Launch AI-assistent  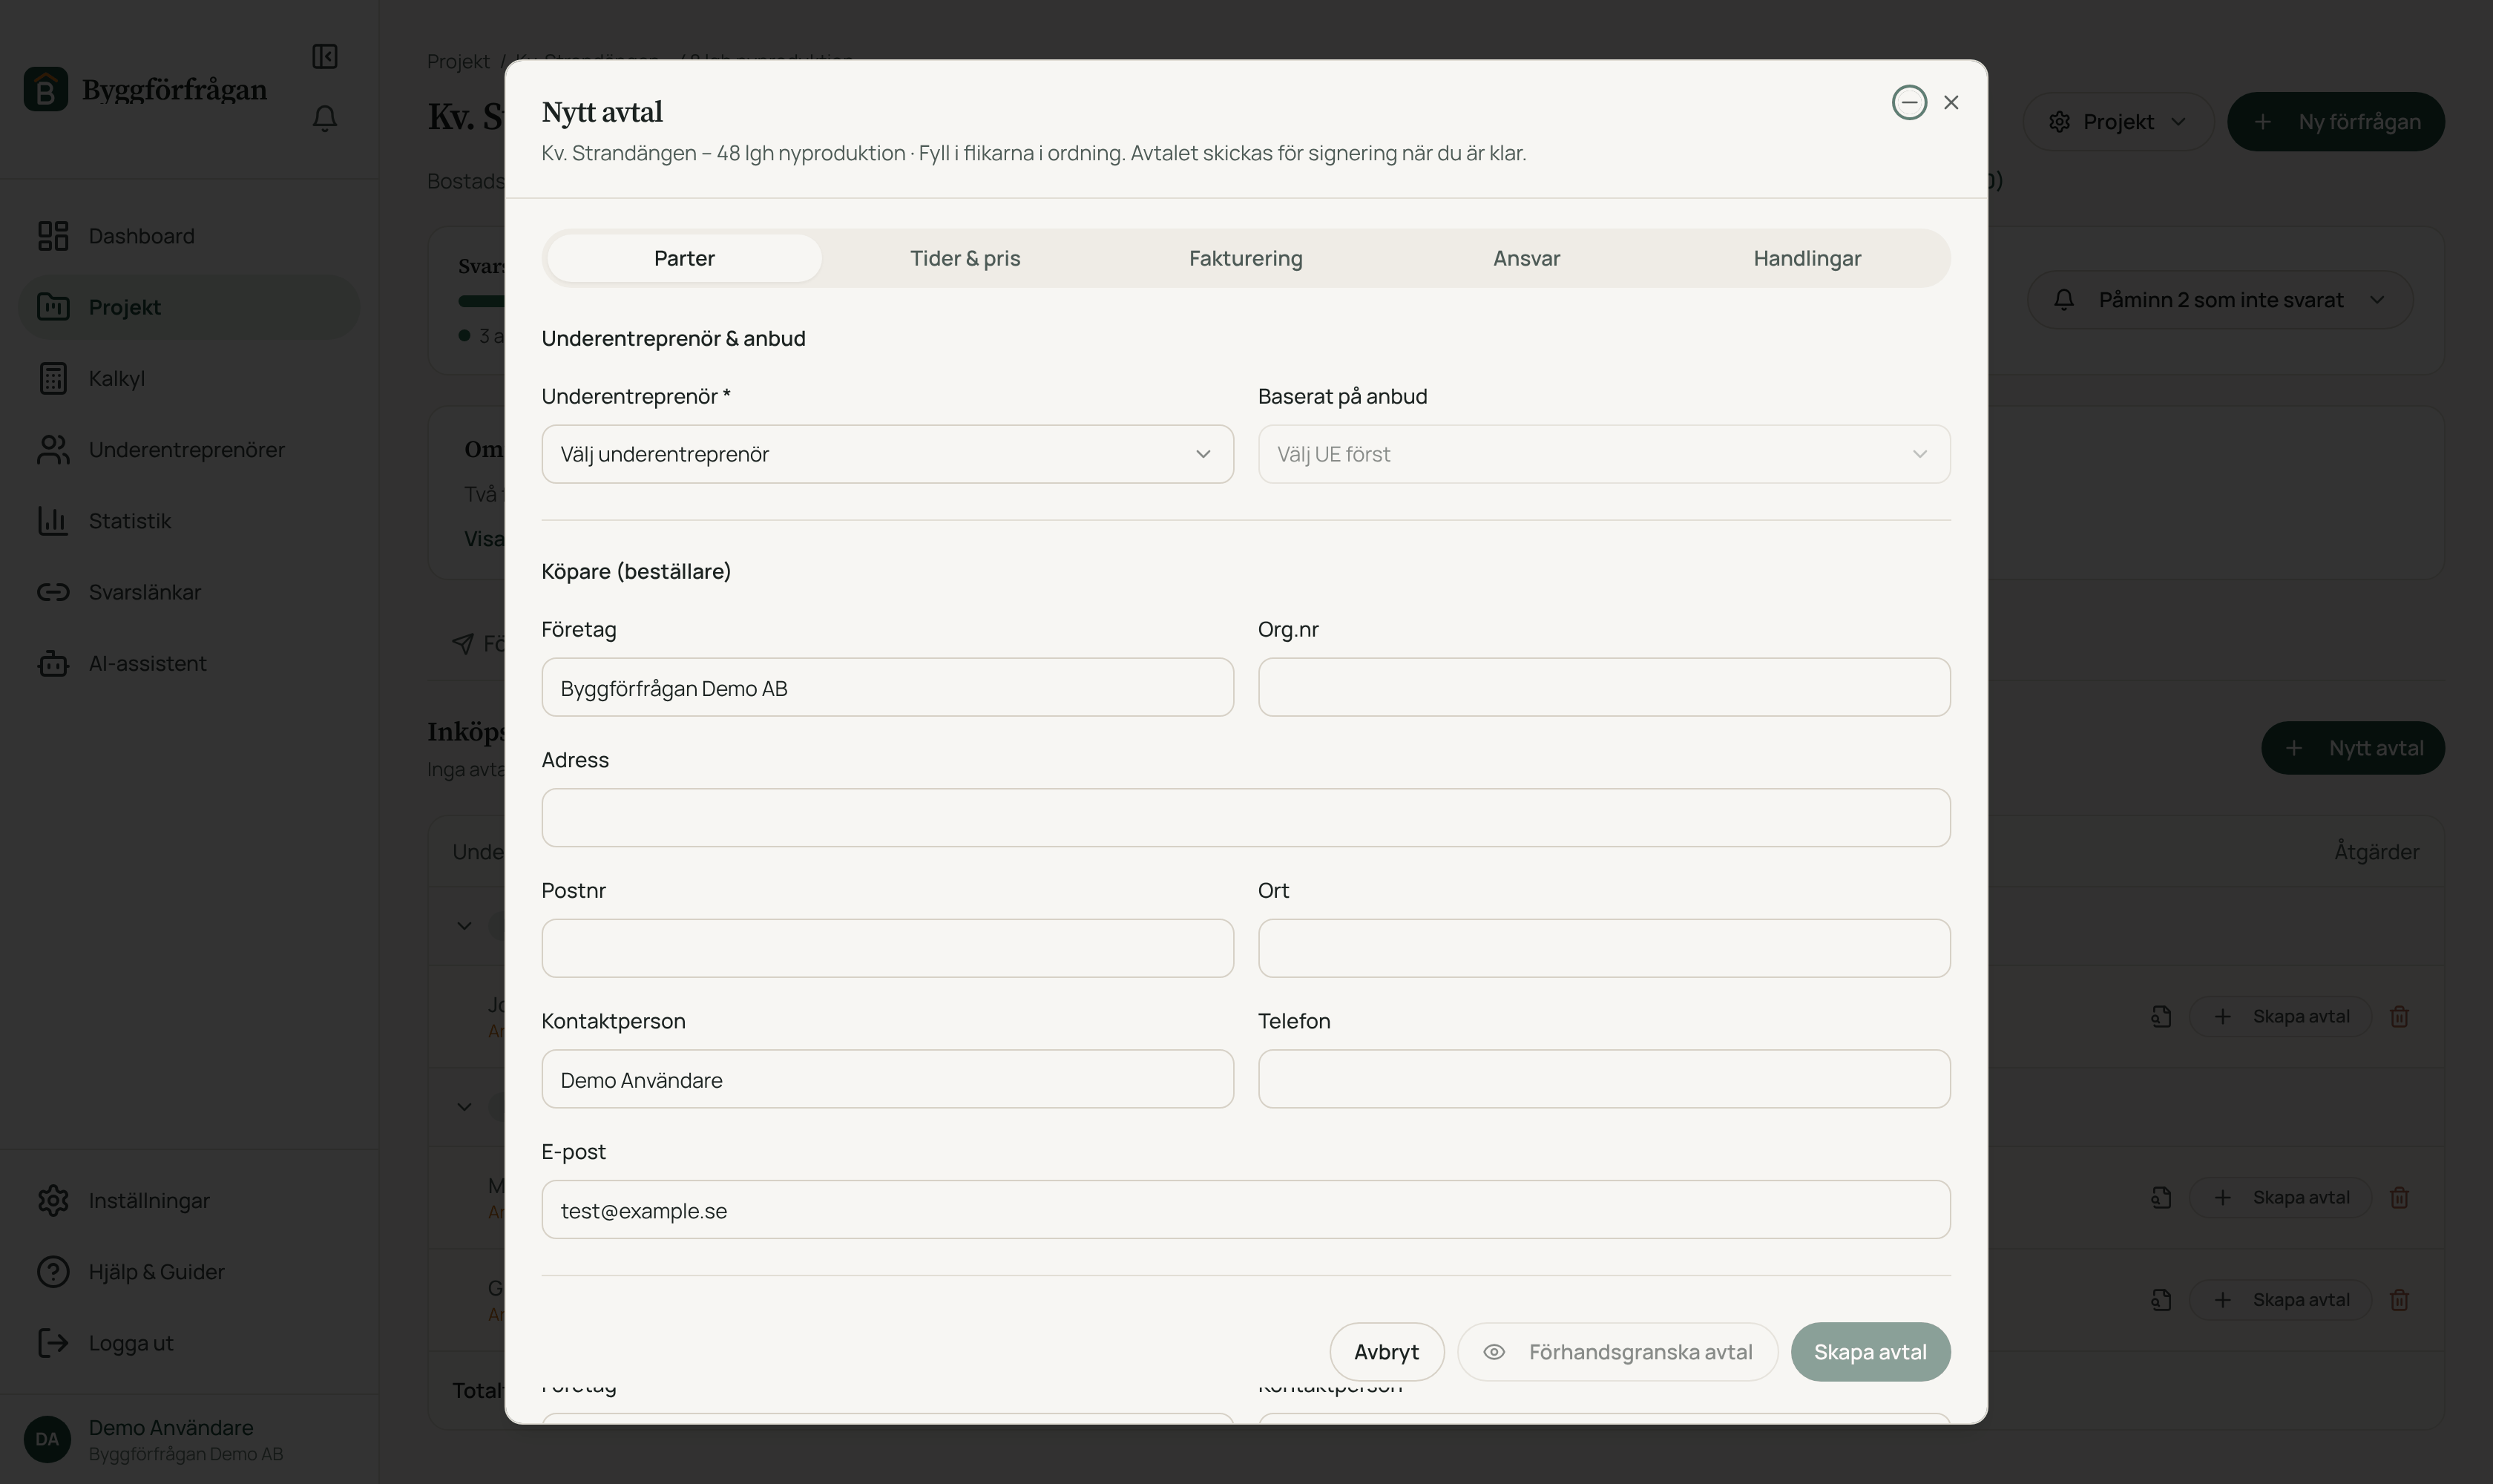189,663
